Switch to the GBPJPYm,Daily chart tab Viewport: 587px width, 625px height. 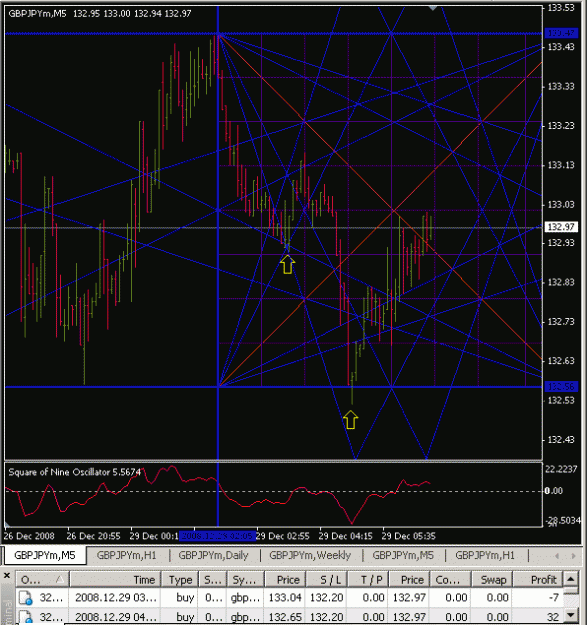point(213,555)
